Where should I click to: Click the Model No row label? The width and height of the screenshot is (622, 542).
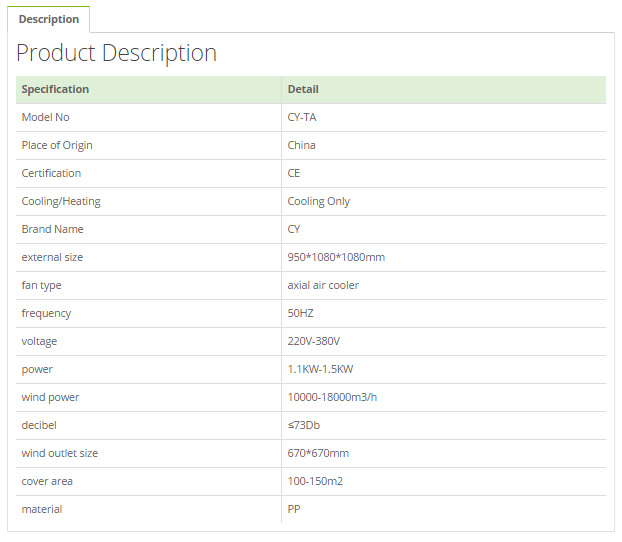pyautogui.click(x=46, y=117)
